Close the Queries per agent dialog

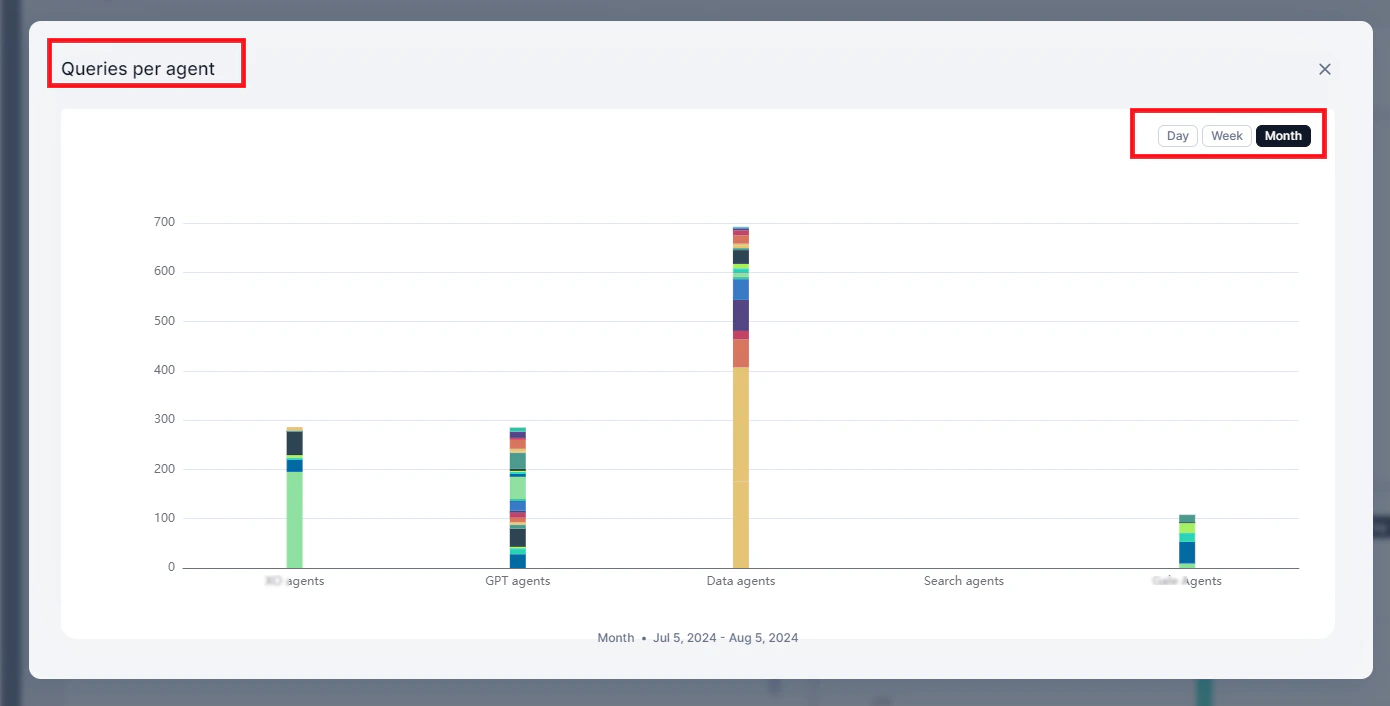[x=1324, y=69]
